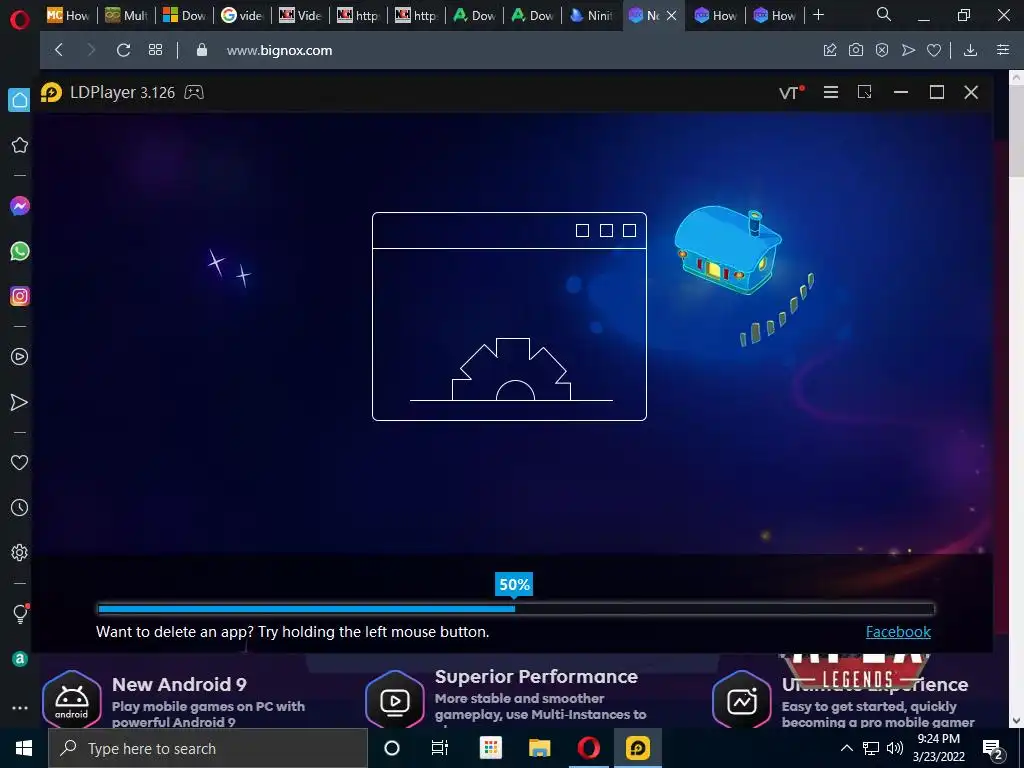This screenshot has height=768, width=1024.
Task: Click the 'Type here to search' box
Action: [x=208, y=748]
